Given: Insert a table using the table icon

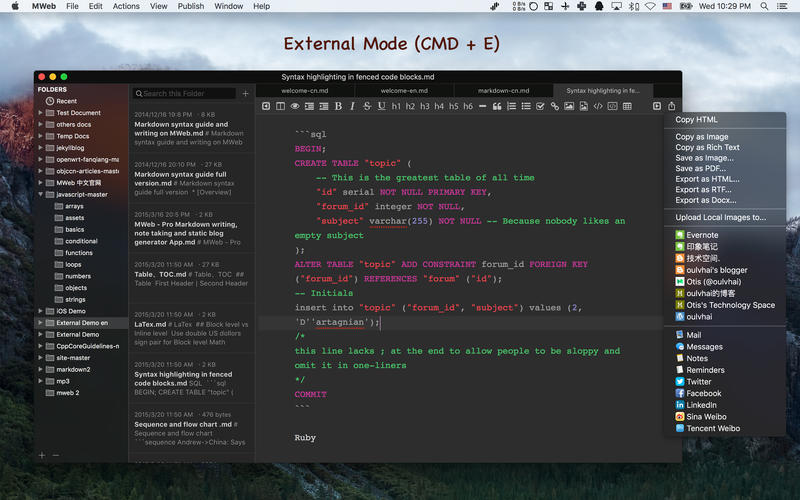Looking at the screenshot, I should (628, 106).
